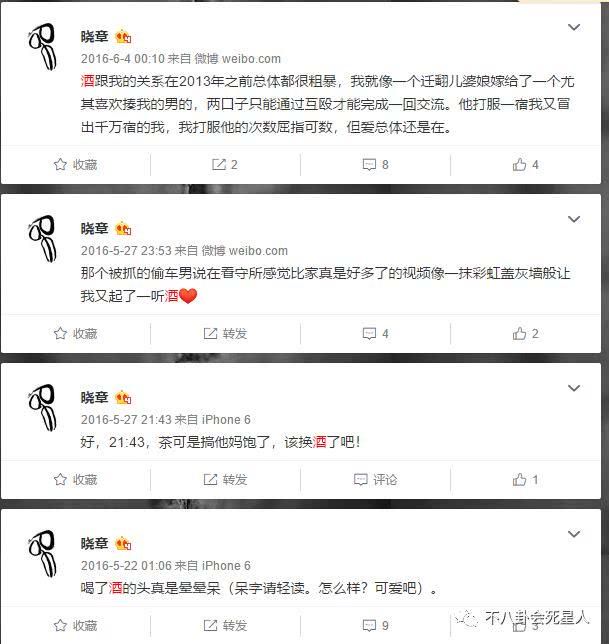This screenshot has width=609, height=644.
Task: Expand the chevron menu on the 23:53 post
Action: tap(574, 219)
